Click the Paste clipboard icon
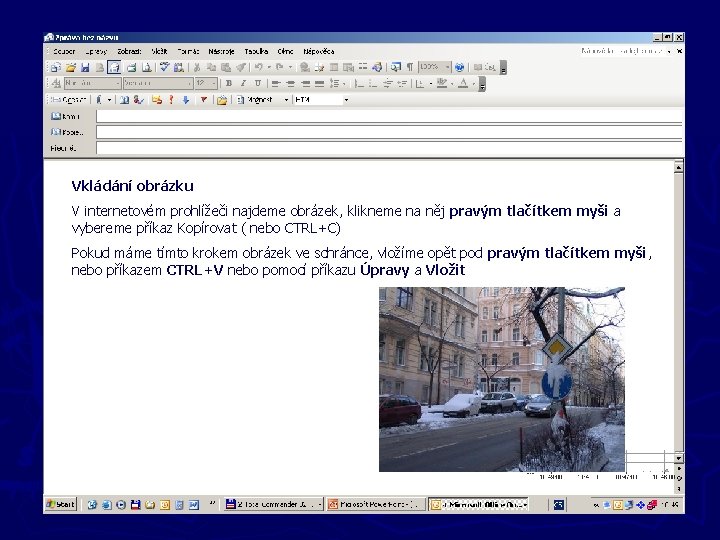Image resolution: width=720 pixels, height=540 pixels. point(226,68)
